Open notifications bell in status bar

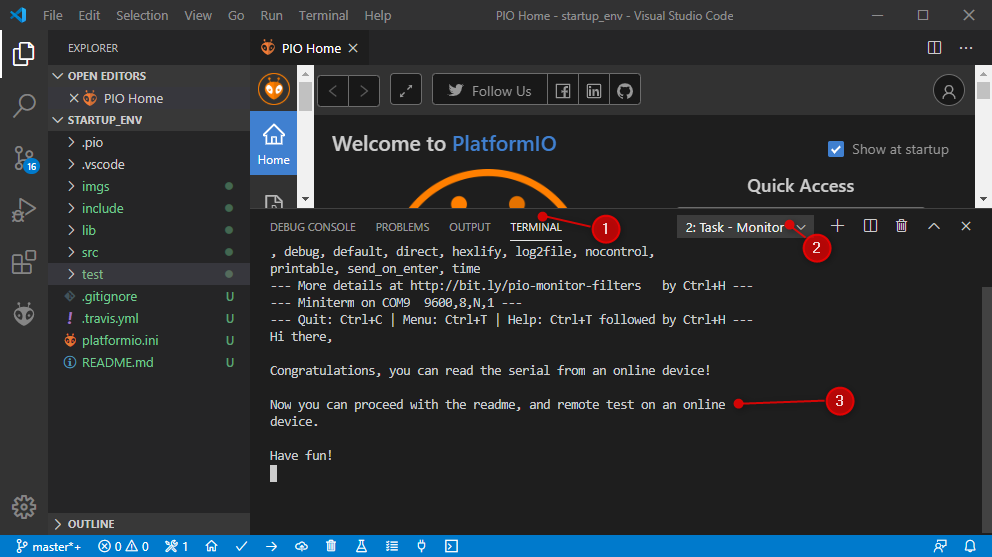click(x=970, y=546)
